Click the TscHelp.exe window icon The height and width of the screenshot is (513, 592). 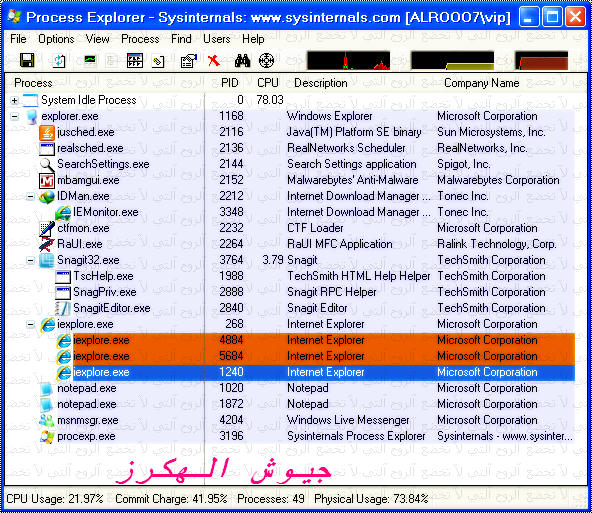(63, 277)
